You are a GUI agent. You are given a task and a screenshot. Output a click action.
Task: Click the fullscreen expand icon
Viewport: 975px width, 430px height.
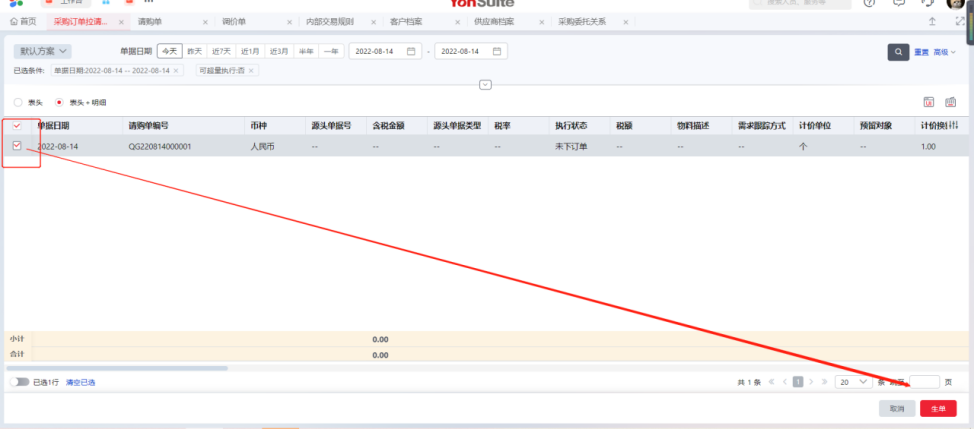click(959, 21)
